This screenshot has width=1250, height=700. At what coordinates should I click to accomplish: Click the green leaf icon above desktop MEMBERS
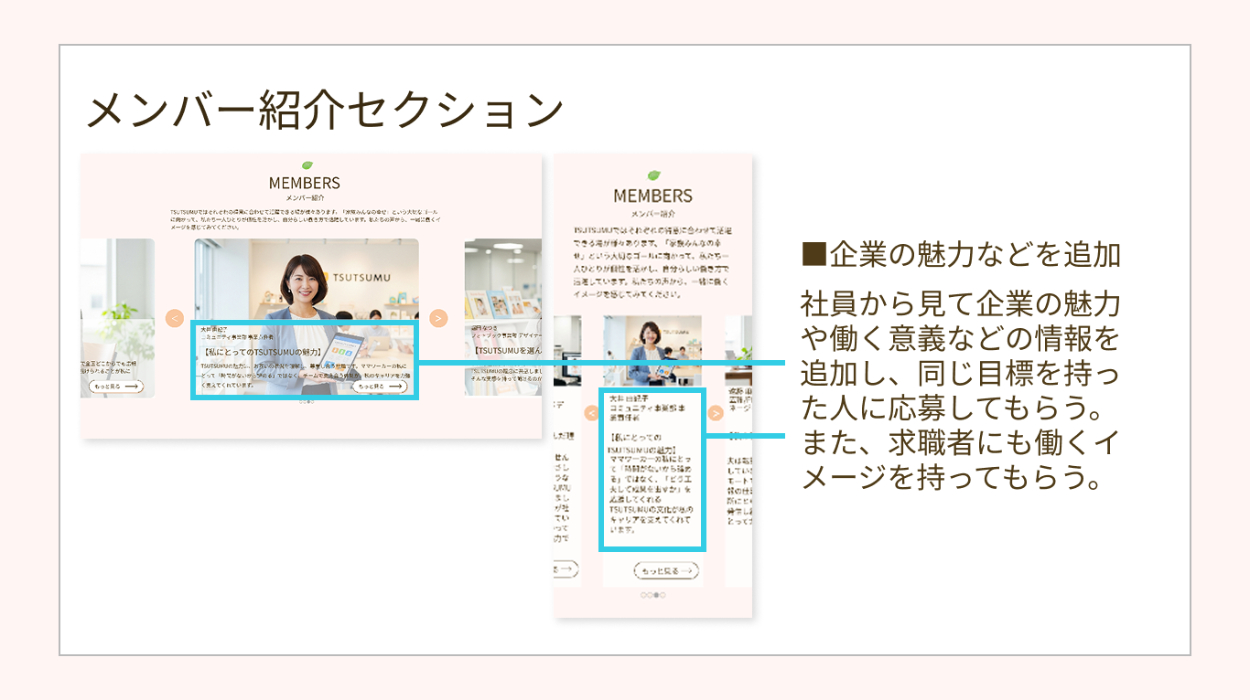306,167
